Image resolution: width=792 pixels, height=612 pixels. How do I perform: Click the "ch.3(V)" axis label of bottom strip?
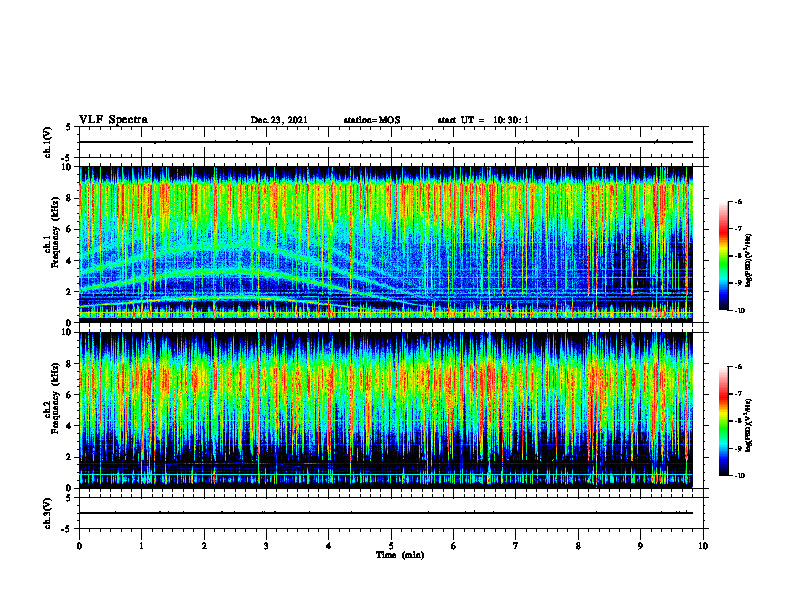pyautogui.click(x=47, y=513)
